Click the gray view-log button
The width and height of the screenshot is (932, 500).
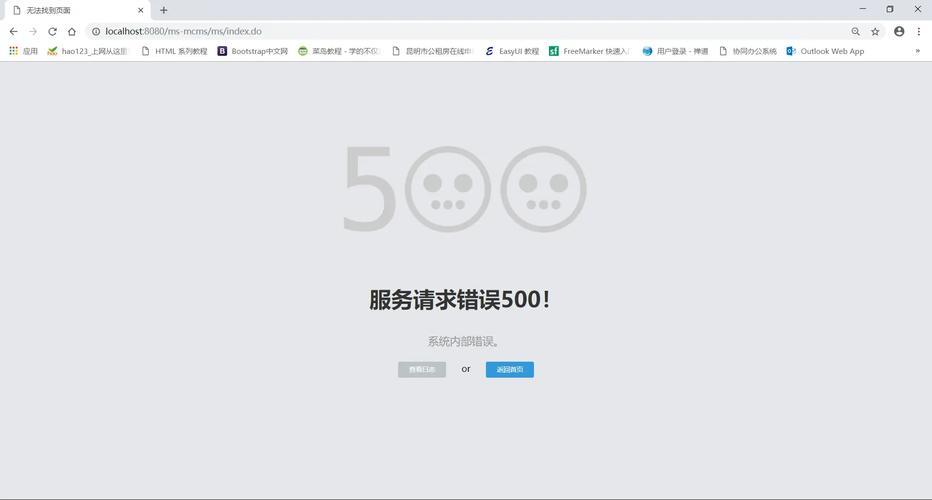click(x=422, y=370)
